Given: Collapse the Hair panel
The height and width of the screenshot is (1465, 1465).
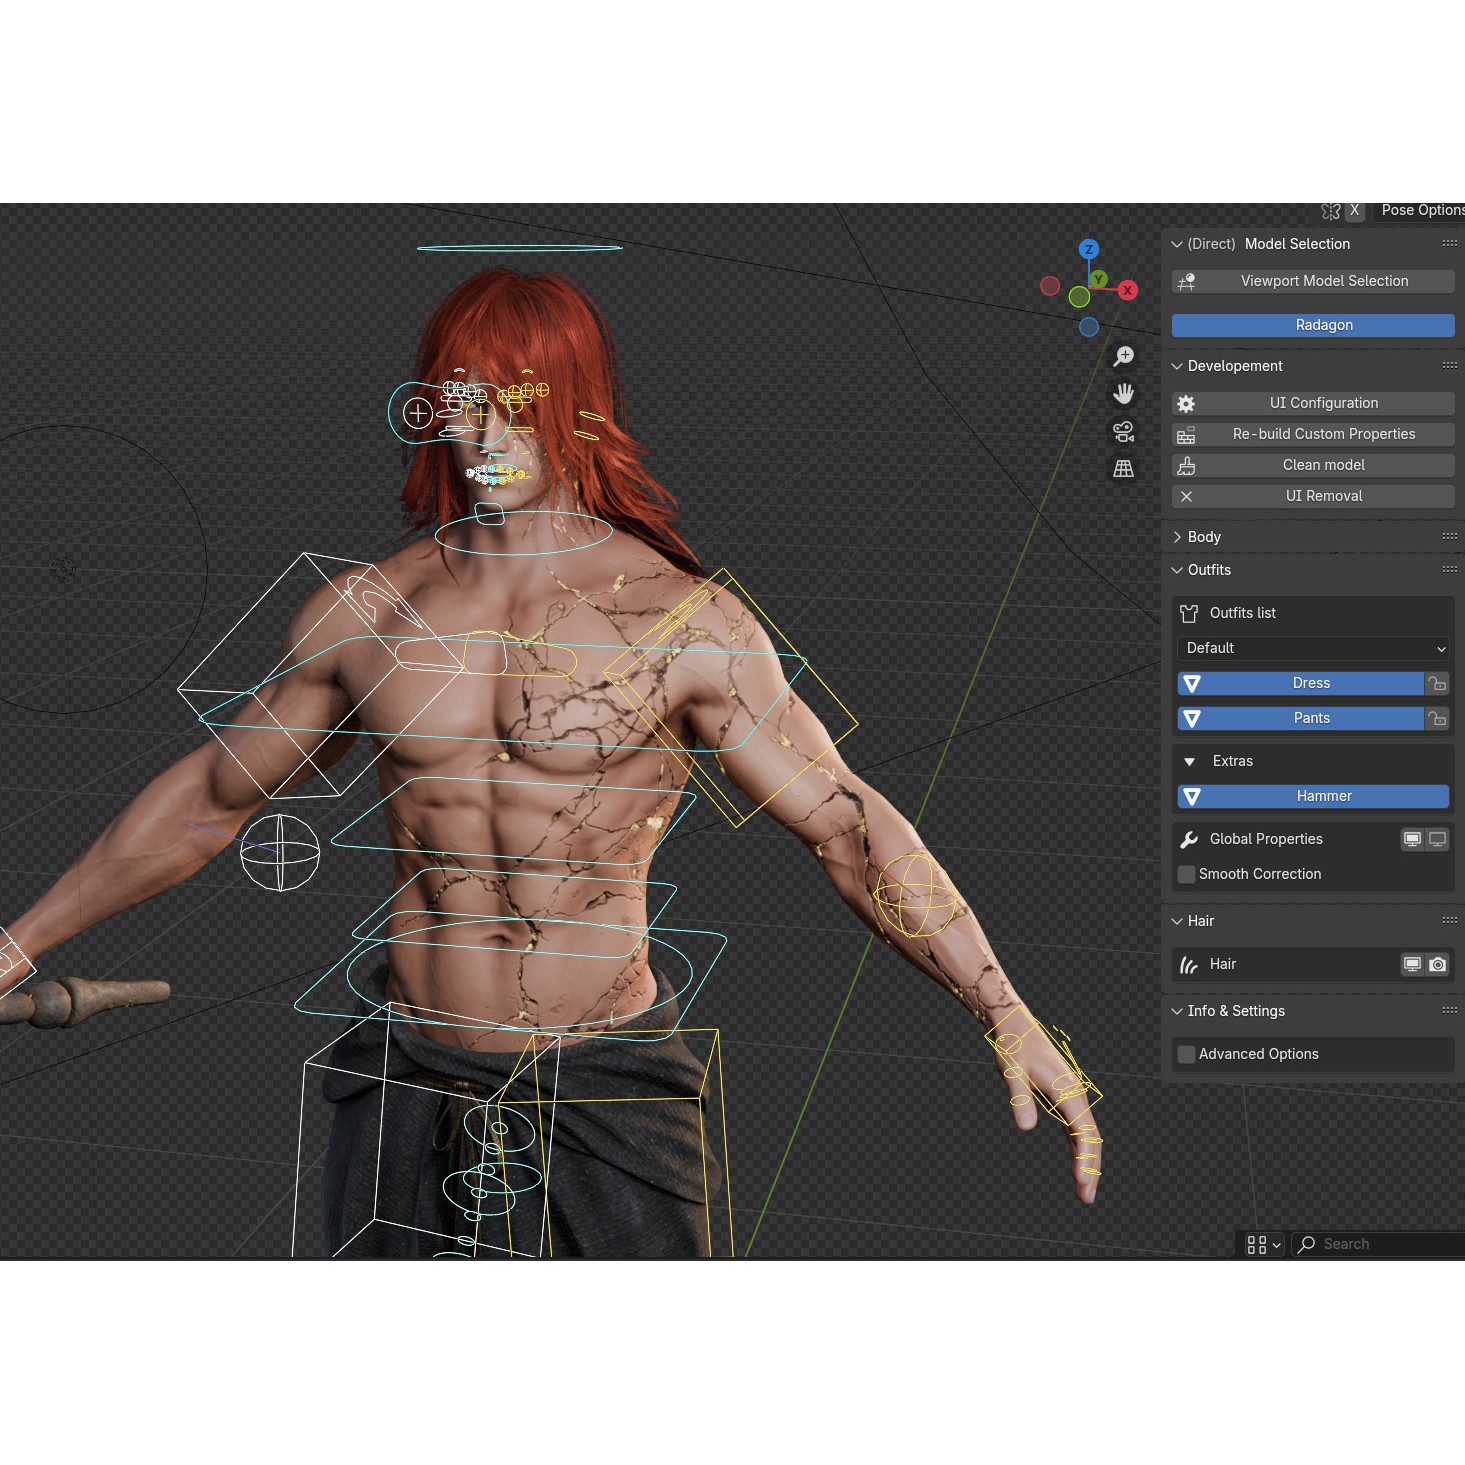Looking at the screenshot, I should (x=1177, y=921).
